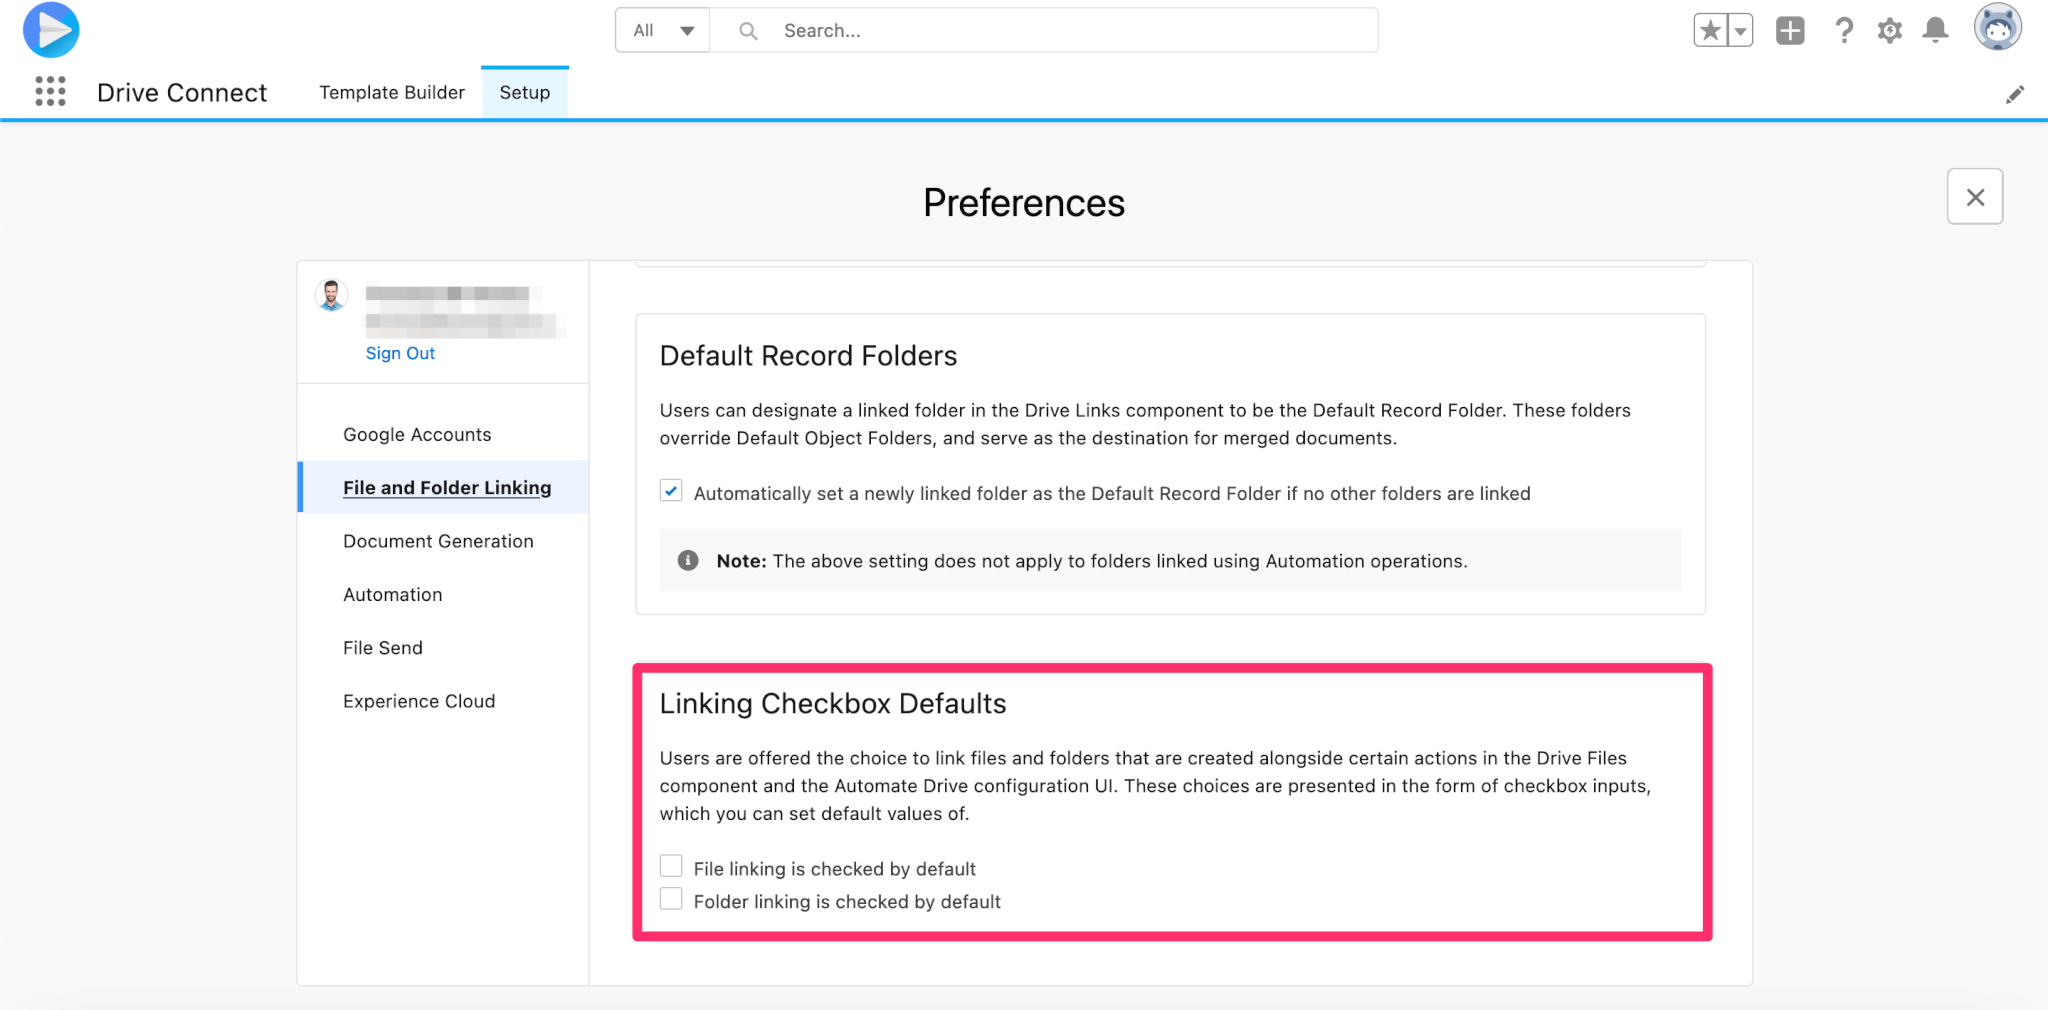This screenshot has height=1010, width=2048.
Task: Click the Preferences heading
Action: [1024, 203]
